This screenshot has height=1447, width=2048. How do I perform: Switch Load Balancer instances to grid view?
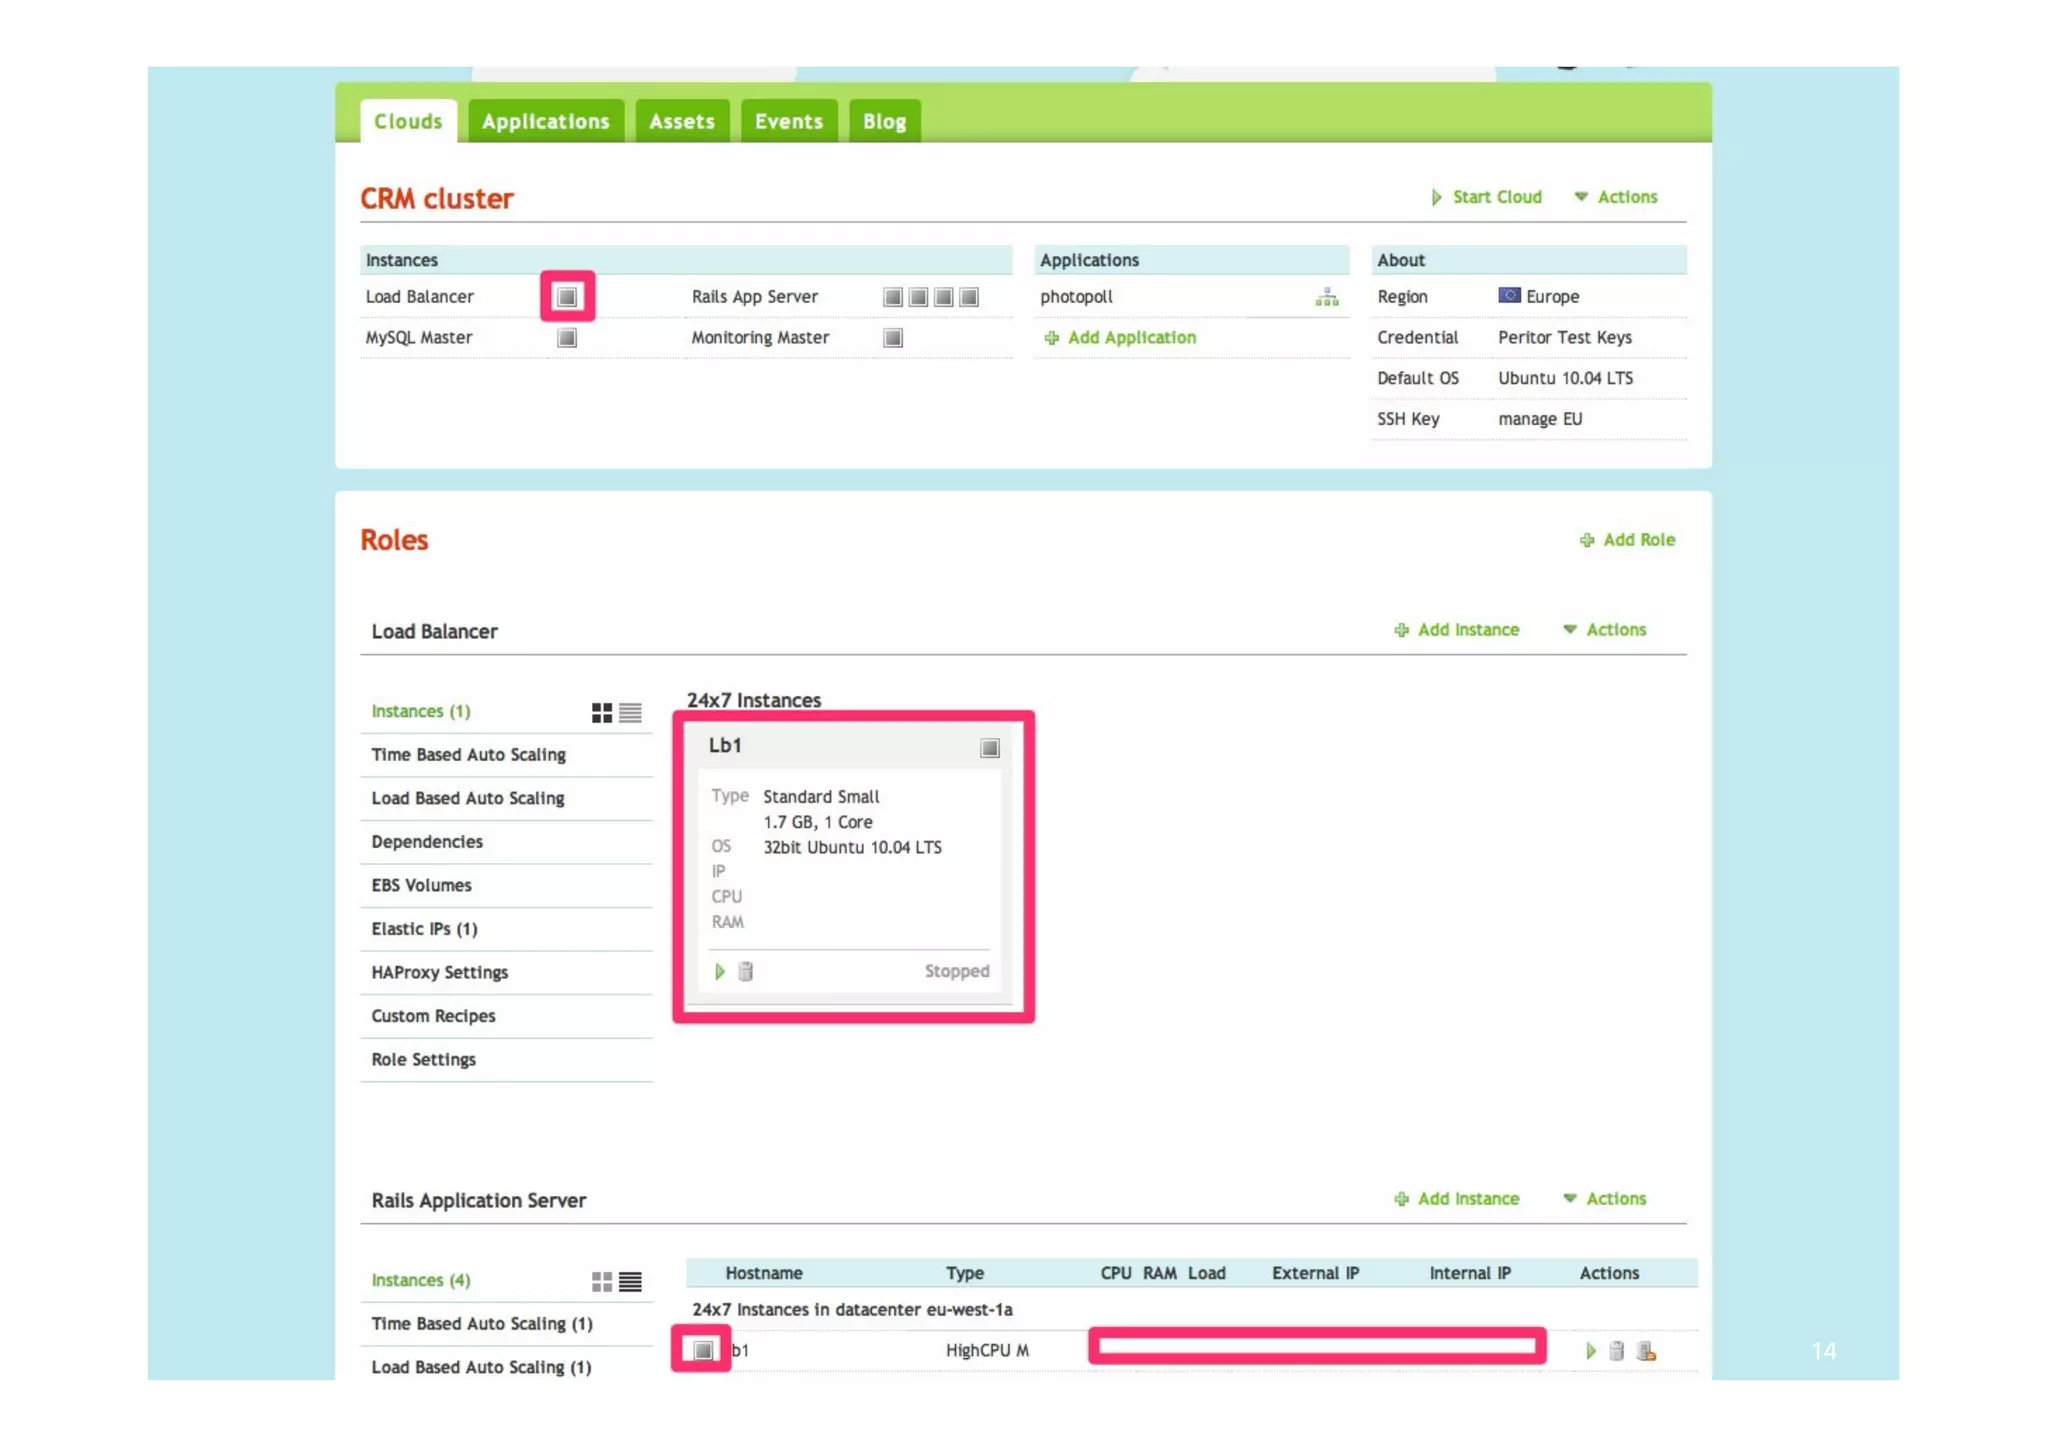601,712
